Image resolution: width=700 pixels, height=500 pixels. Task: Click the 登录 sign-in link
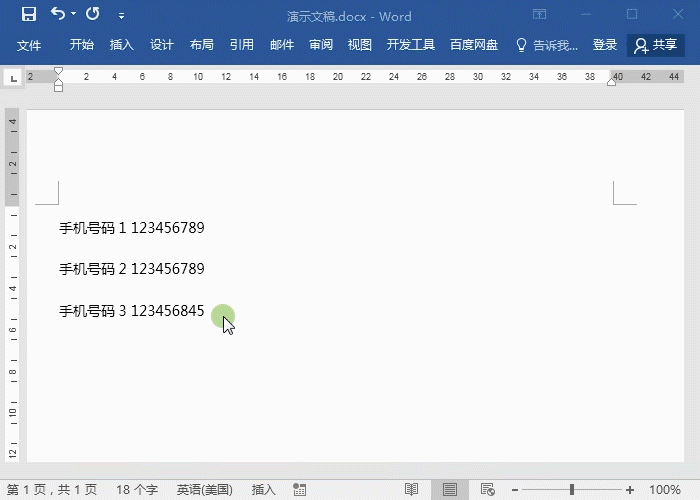tap(605, 45)
